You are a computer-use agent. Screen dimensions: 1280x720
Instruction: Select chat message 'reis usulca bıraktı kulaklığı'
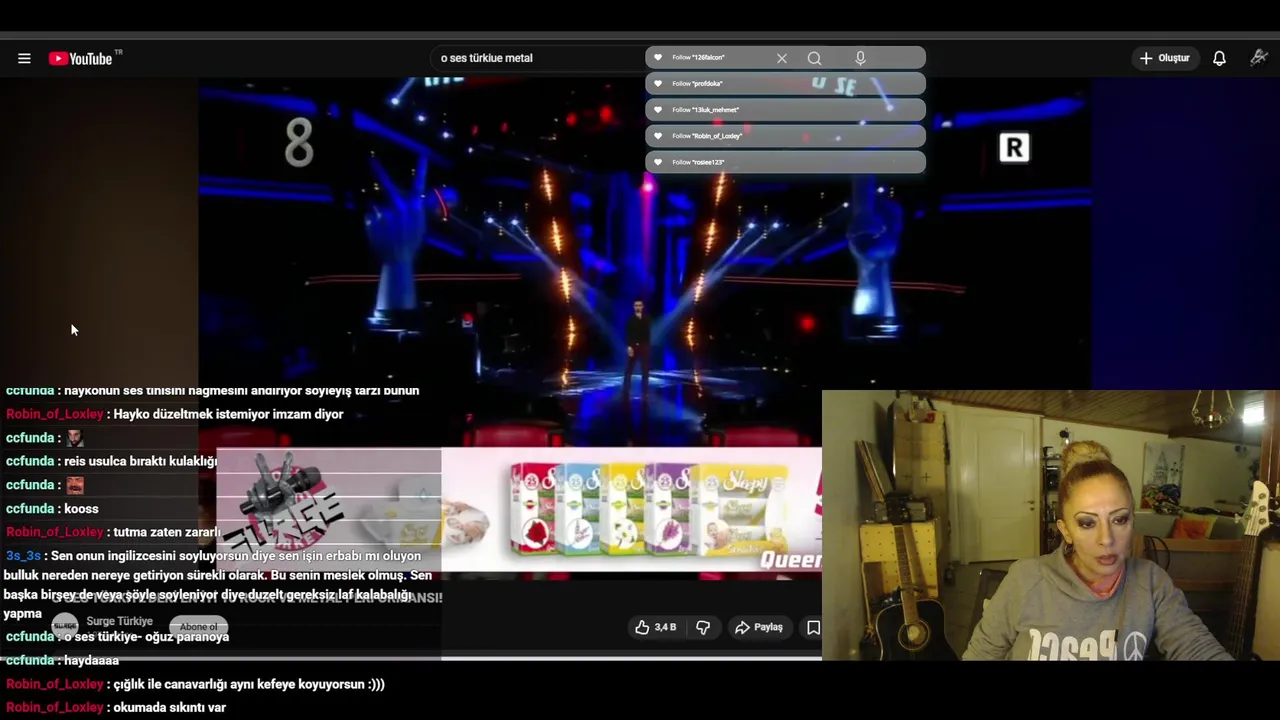[140, 461]
